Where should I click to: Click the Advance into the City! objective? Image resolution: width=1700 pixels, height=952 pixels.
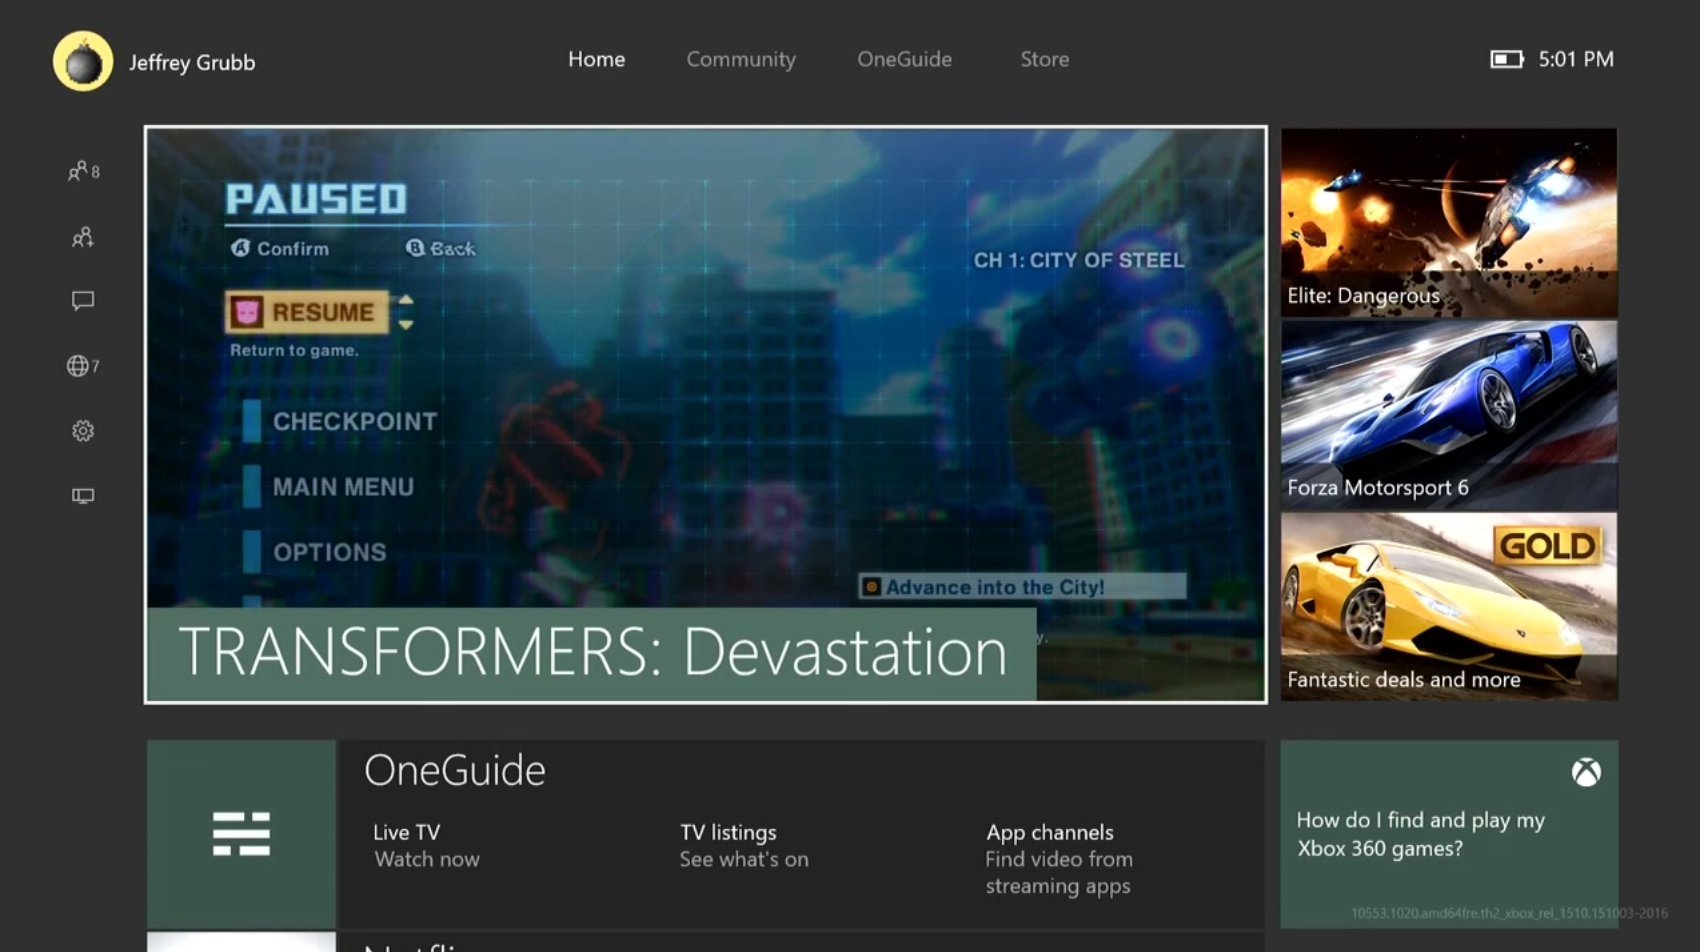(1022, 587)
